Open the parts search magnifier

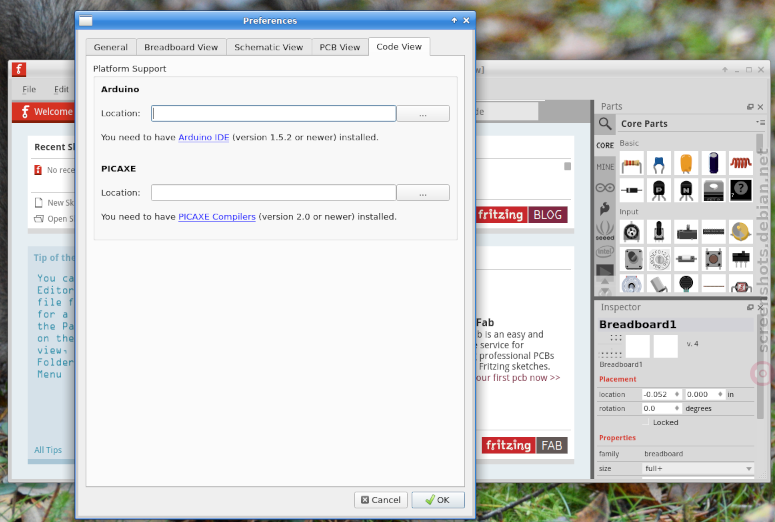click(x=605, y=123)
